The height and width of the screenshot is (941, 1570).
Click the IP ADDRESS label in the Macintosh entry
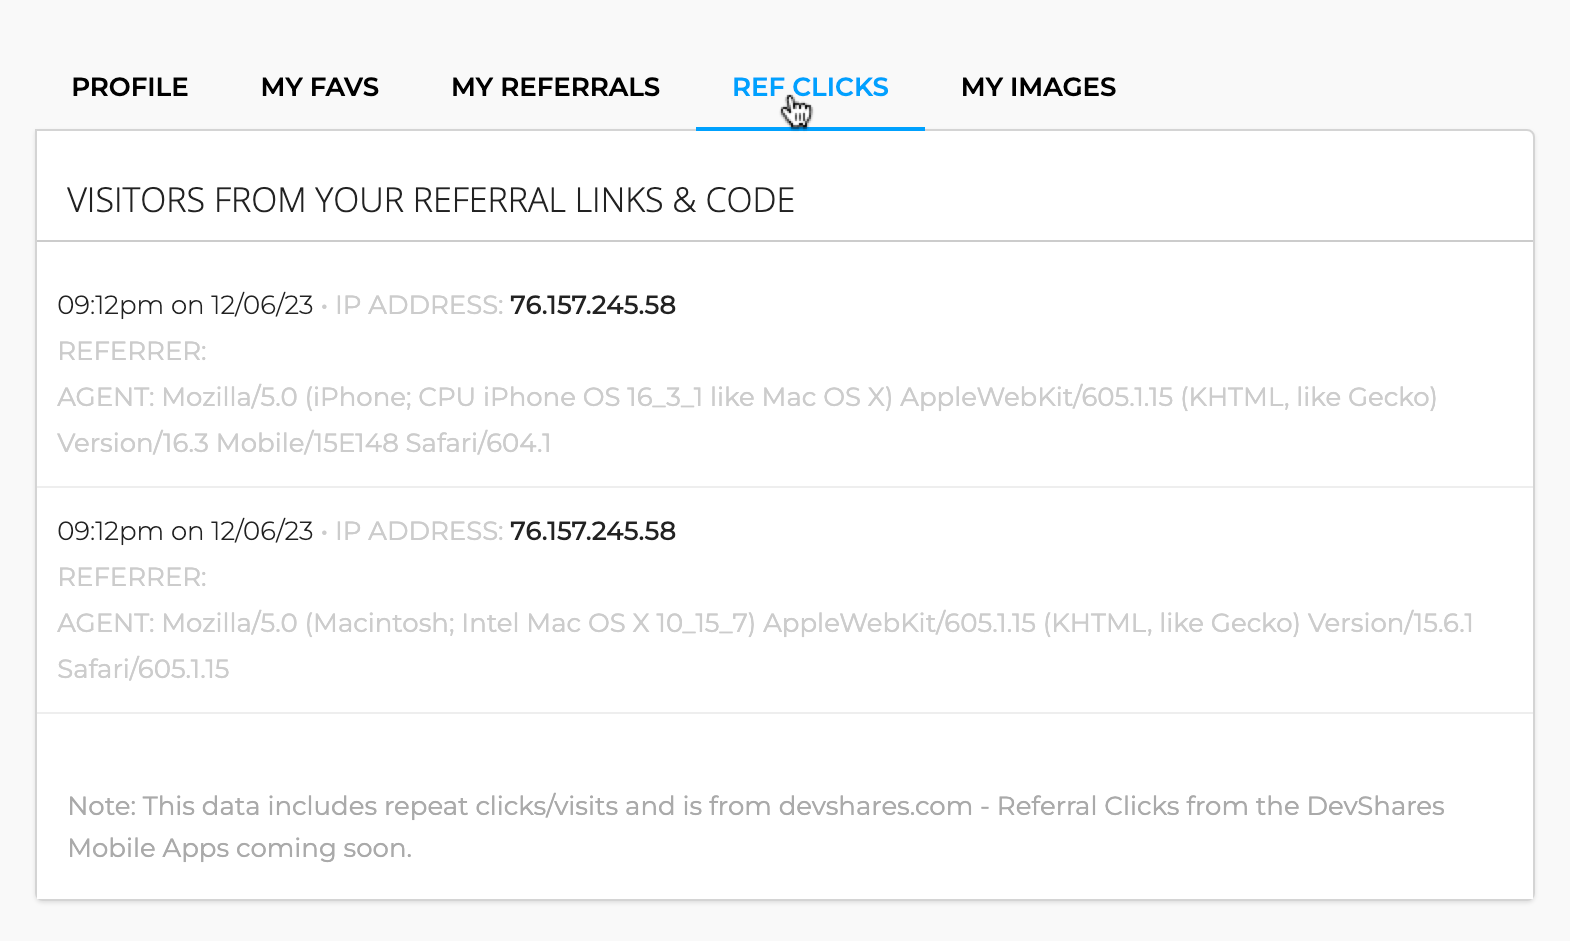tap(418, 531)
